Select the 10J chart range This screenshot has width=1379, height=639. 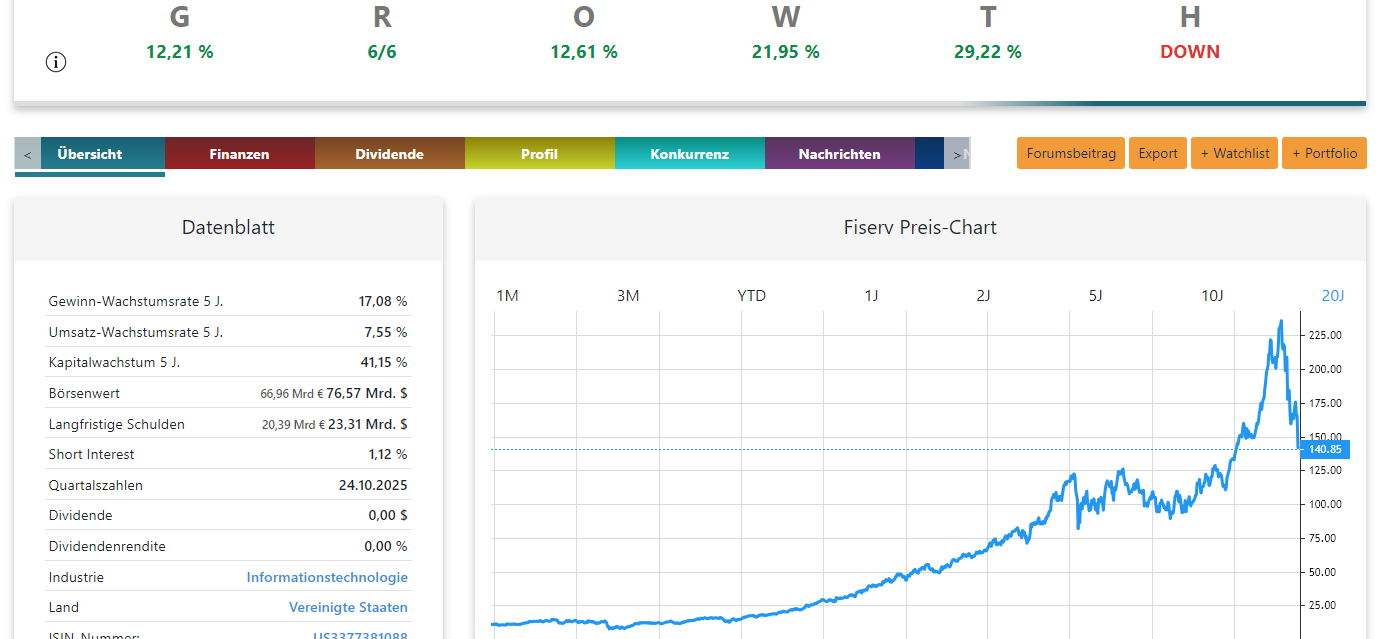point(1212,295)
